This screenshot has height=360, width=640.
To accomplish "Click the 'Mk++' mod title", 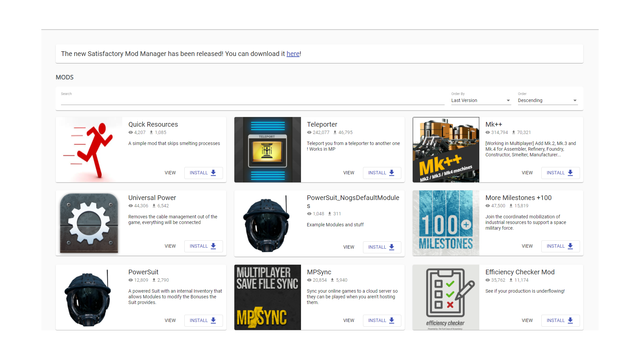I will point(493,124).
